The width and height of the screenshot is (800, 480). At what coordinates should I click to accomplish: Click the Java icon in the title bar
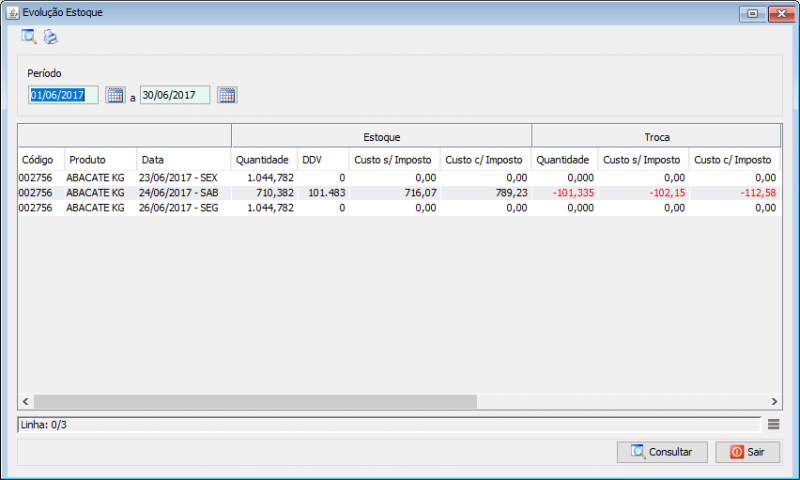pyautogui.click(x=13, y=13)
